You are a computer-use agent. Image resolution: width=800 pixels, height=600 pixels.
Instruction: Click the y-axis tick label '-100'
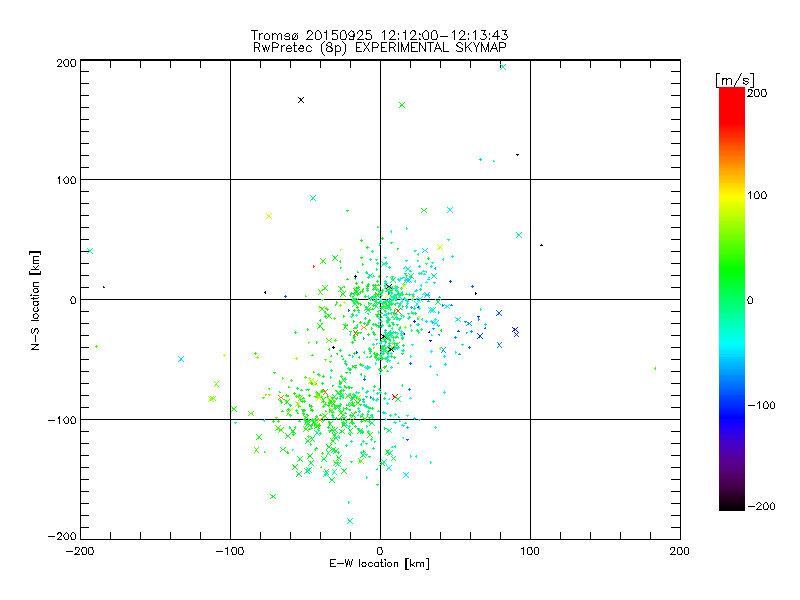pyautogui.click(x=62, y=420)
